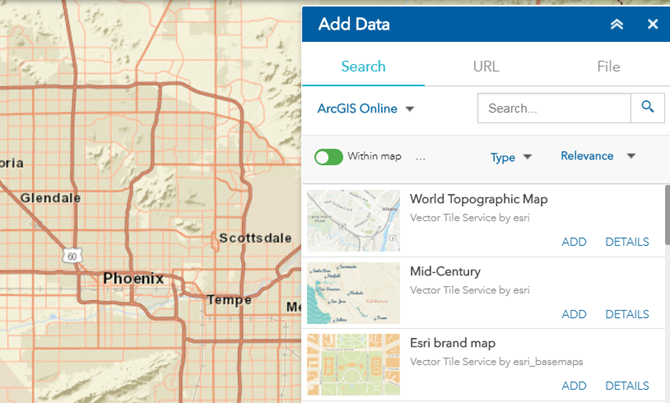The height and width of the screenshot is (403, 670).
Task: Expand the Type filter dropdown
Action: [x=511, y=157]
